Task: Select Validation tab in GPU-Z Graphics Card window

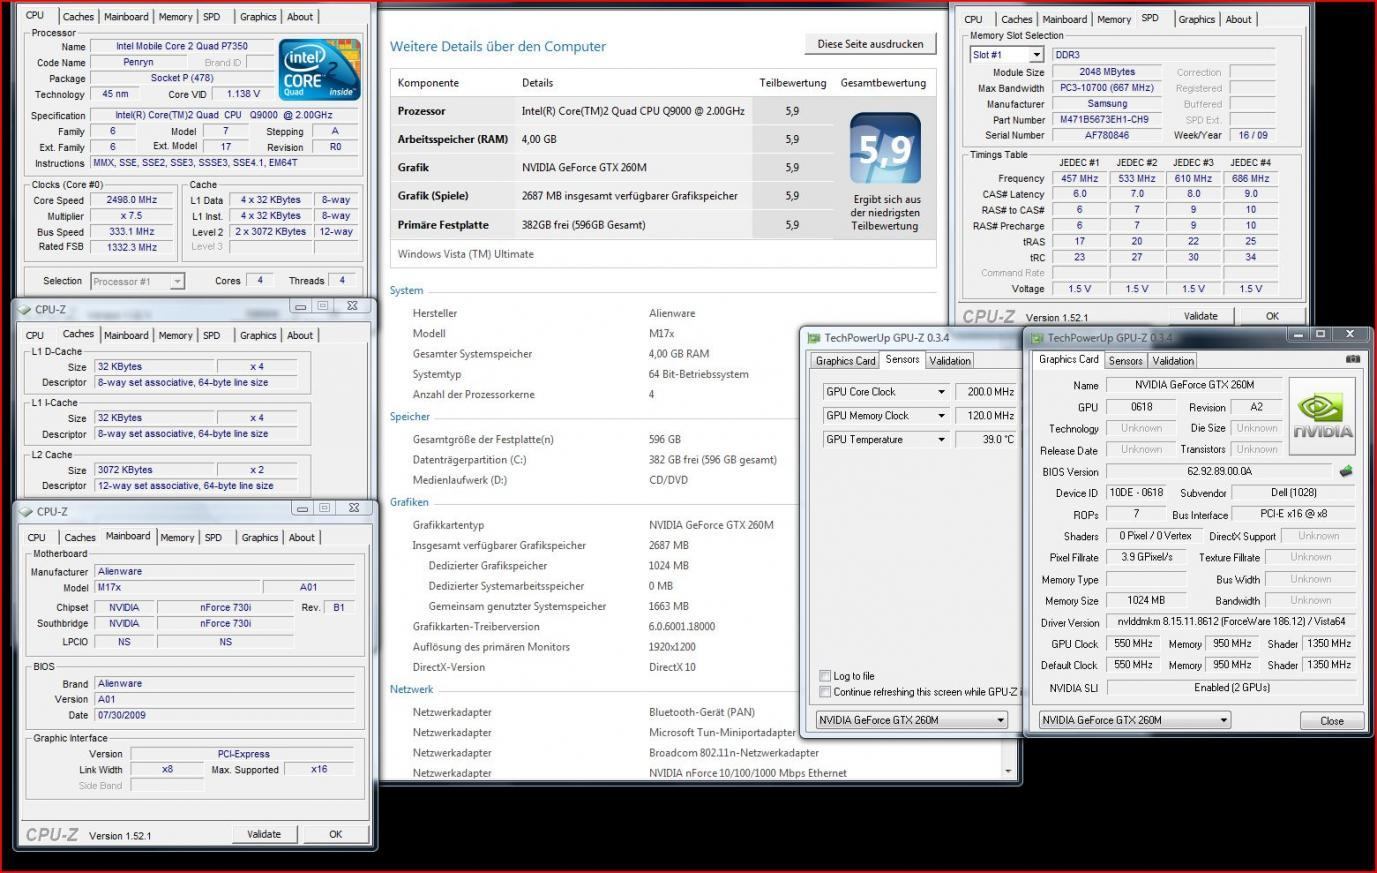Action: 1172,361
